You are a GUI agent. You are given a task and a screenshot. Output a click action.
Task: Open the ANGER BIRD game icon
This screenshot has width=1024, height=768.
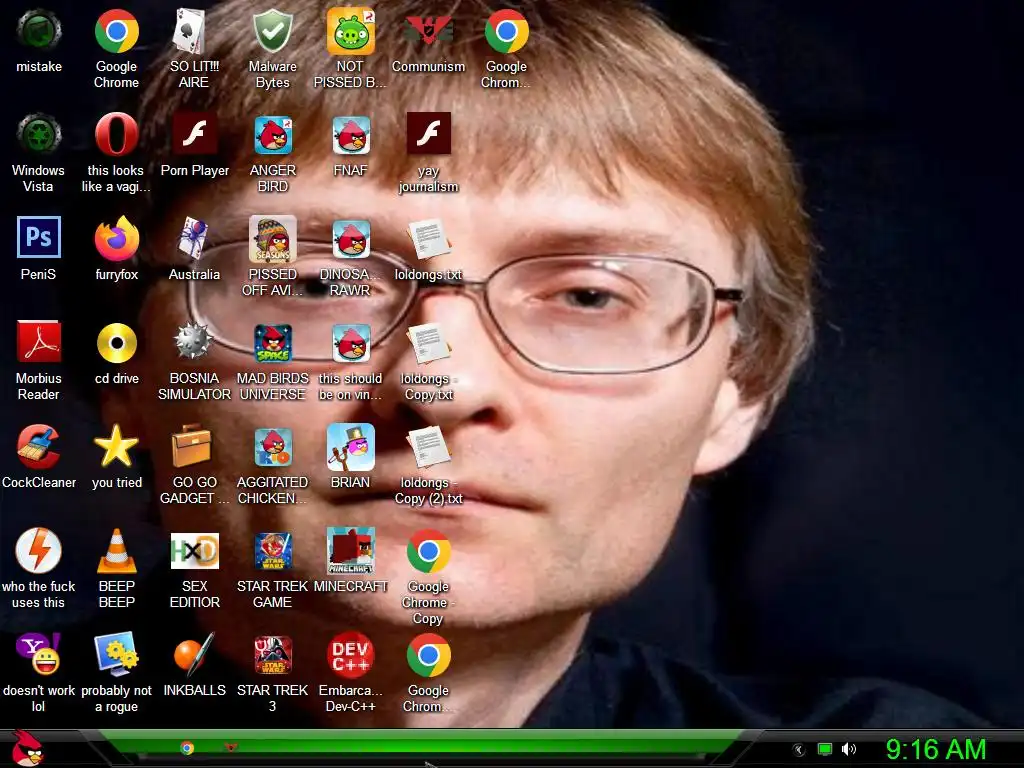pos(272,135)
